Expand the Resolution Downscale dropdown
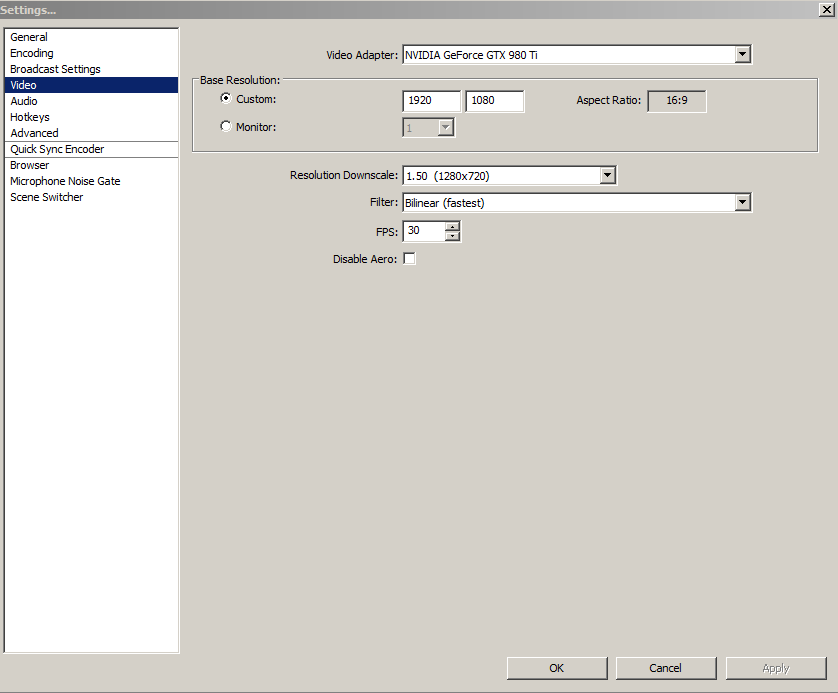Viewport: 838px width, 693px height. pos(608,175)
